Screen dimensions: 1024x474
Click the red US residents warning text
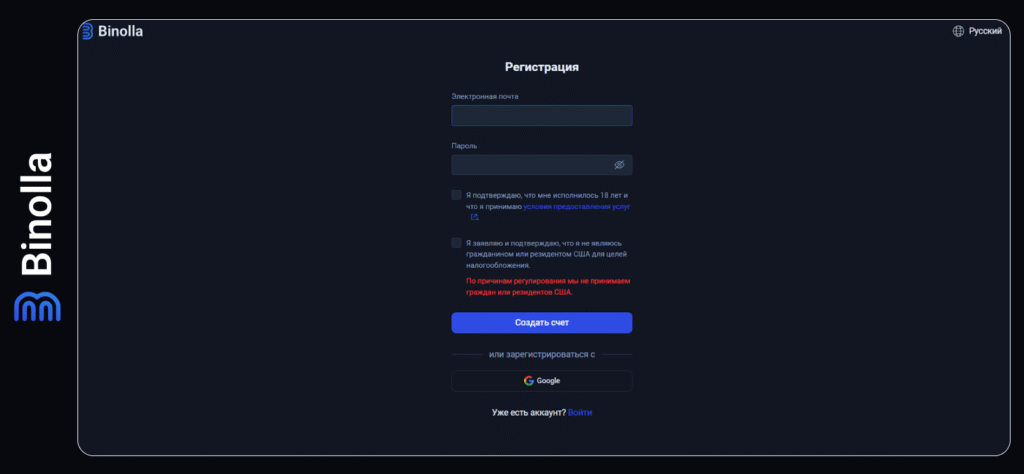coord(547,287)
